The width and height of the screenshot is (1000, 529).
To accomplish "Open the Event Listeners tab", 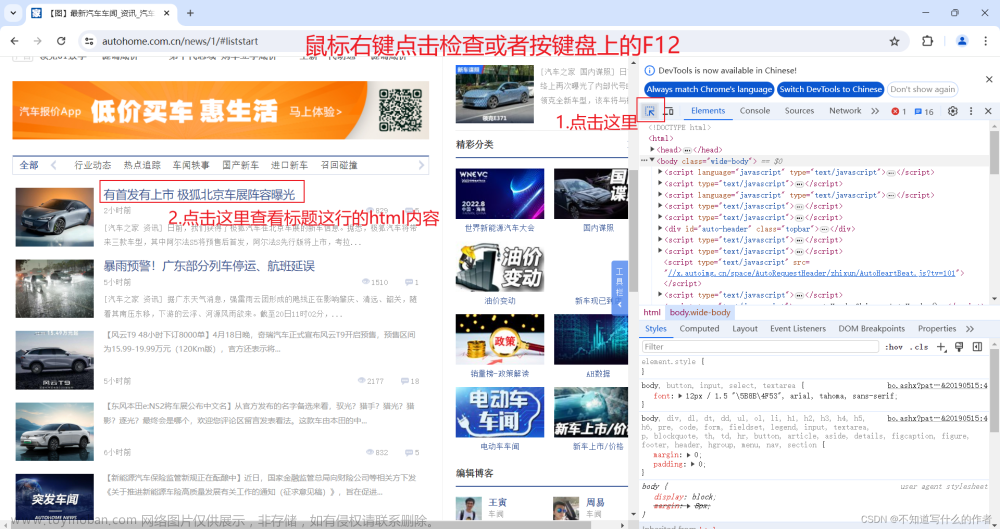I will [x=798, y=329].
